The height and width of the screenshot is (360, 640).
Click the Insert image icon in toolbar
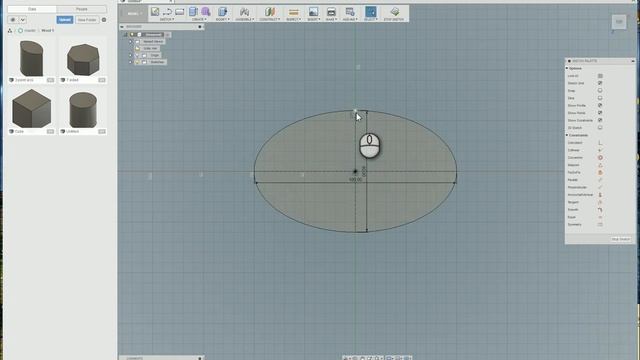tap(313, 12)
